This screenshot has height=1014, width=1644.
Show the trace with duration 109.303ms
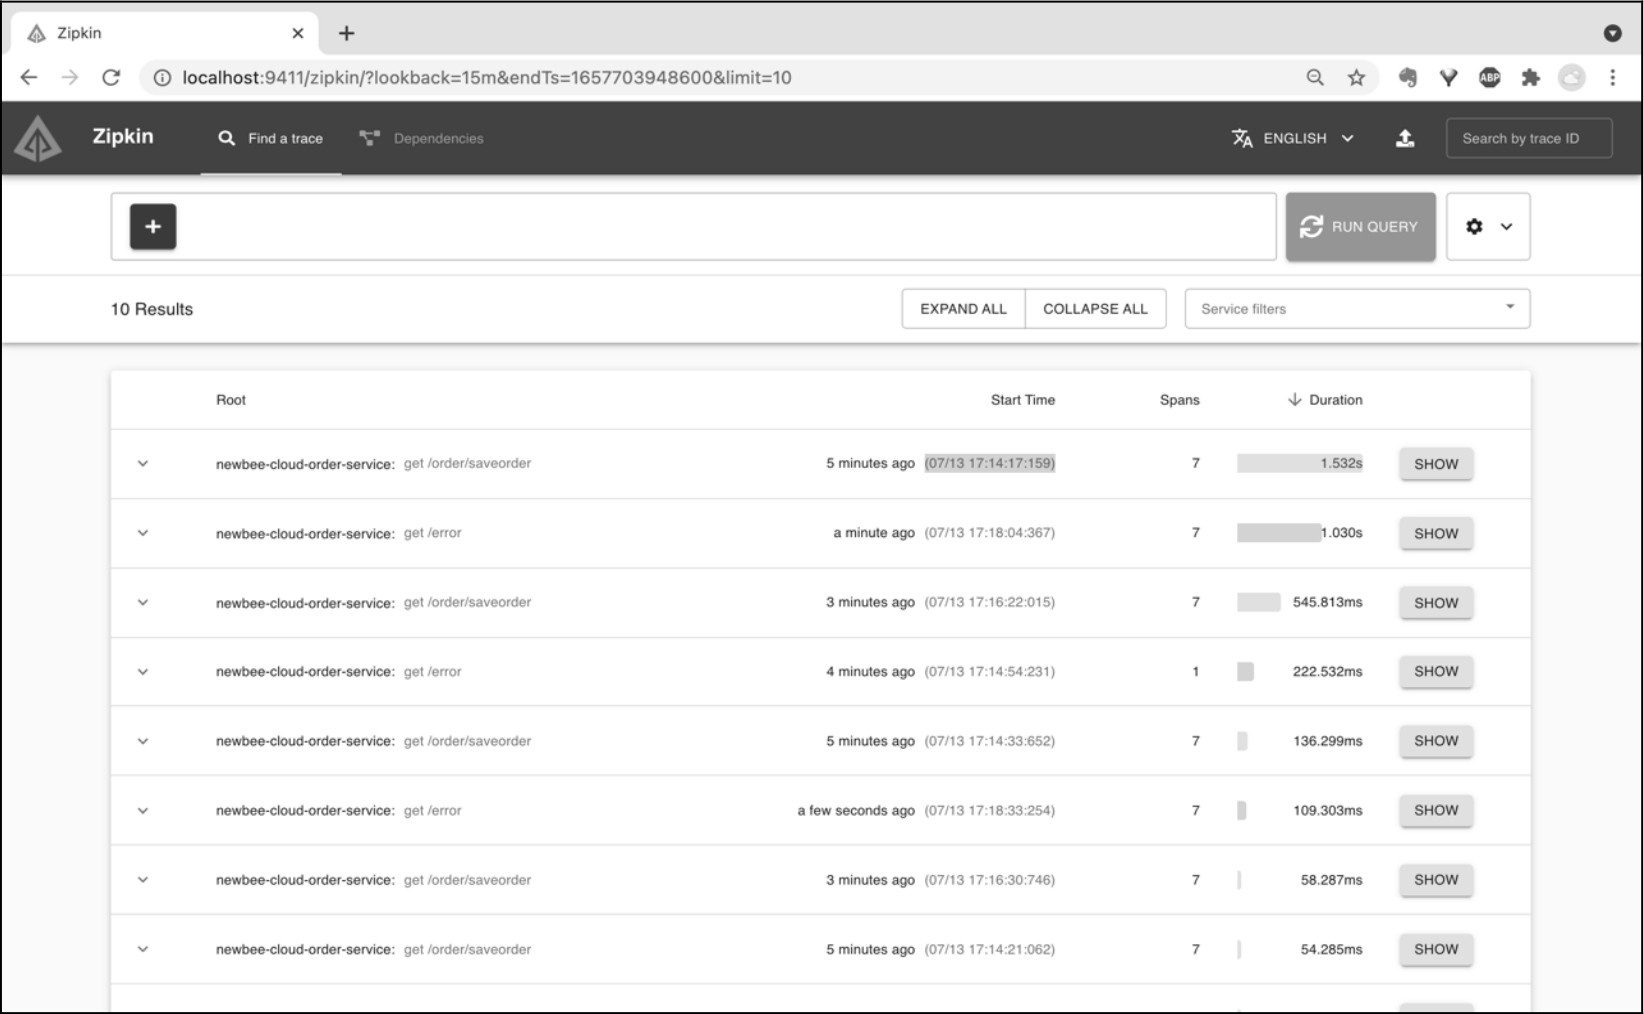(1436, 811)
